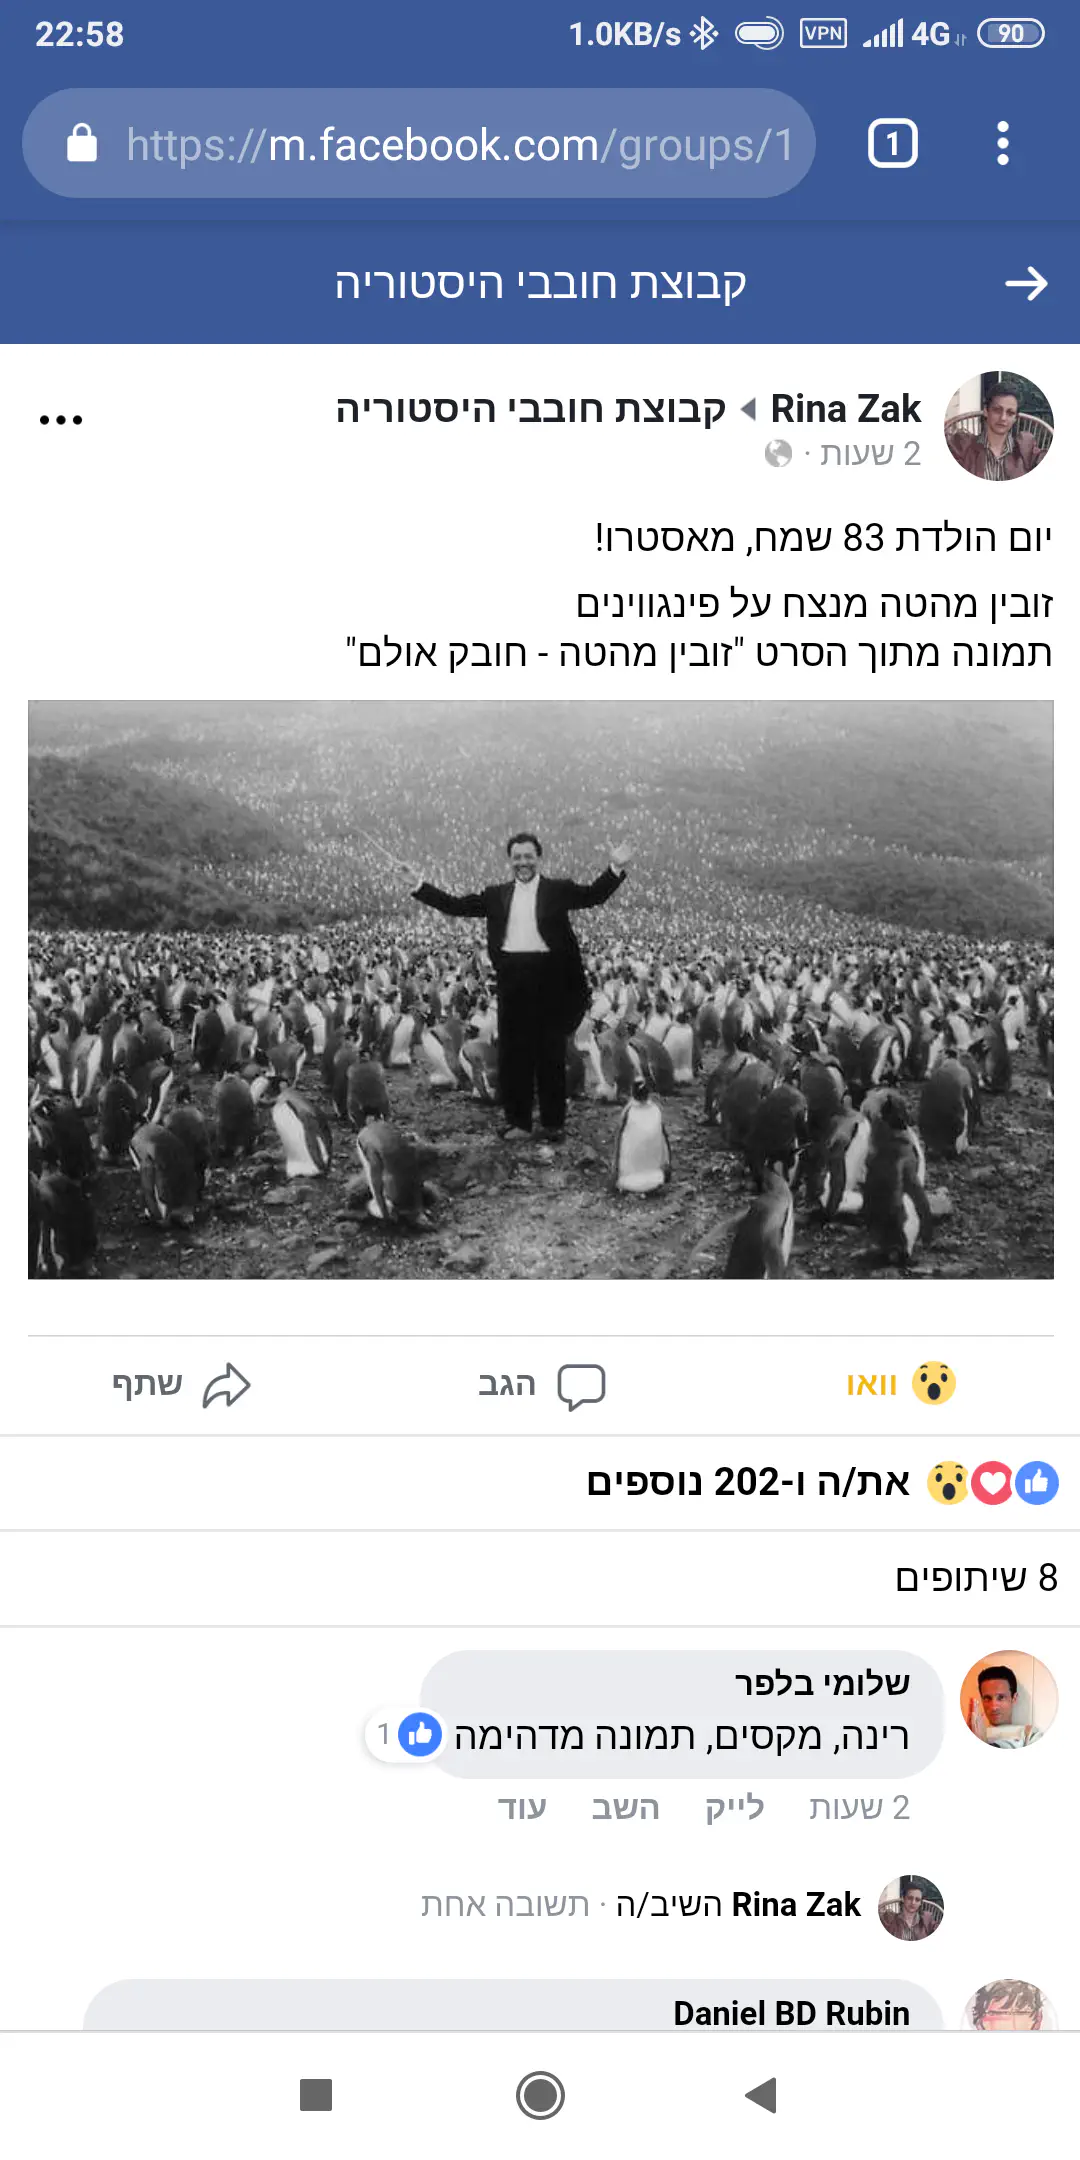Tap the padlock site security icon
The width and height of the screenshot is (1080, 2160).
[82, 144]
